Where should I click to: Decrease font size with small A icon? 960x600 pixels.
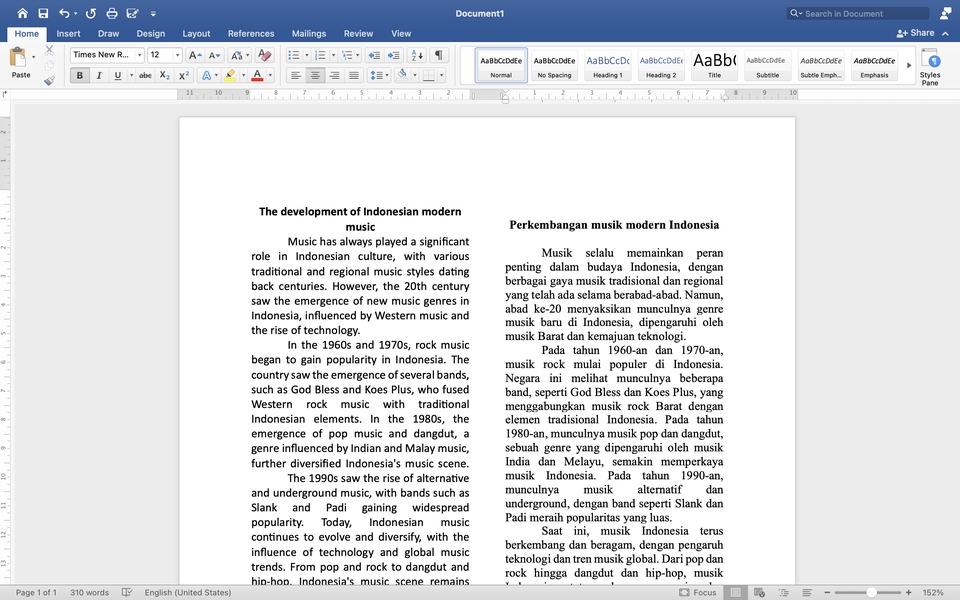[x=214, y=55]
